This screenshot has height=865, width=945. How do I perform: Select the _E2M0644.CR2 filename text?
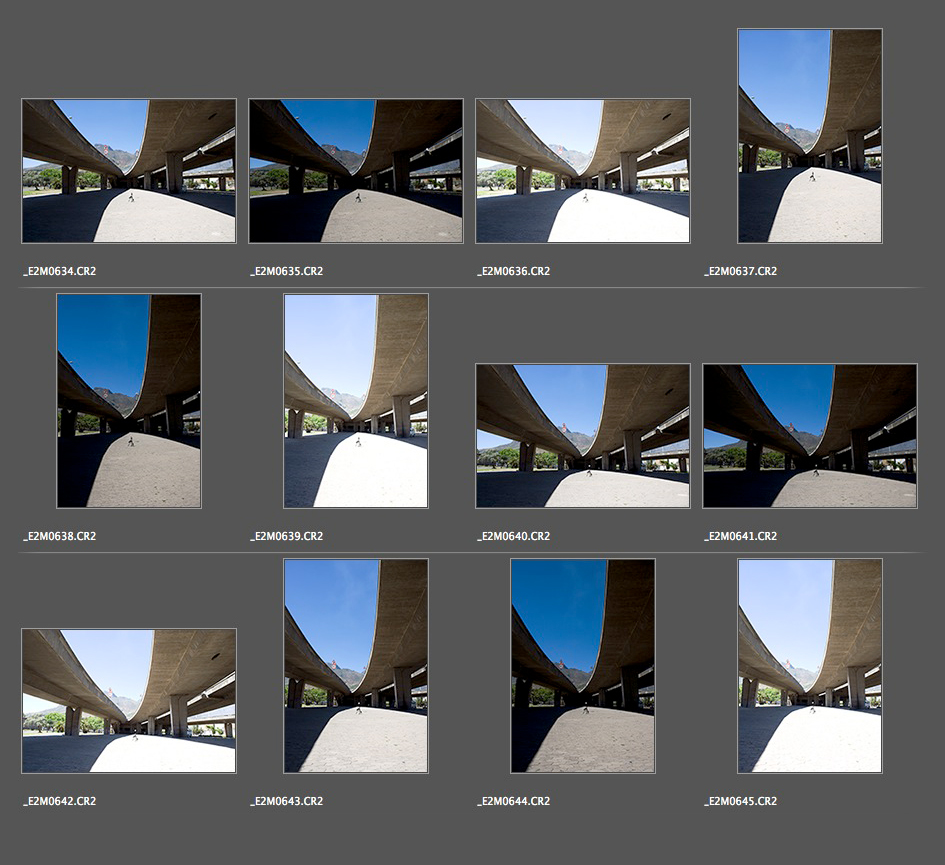click(x=514, y=802)
